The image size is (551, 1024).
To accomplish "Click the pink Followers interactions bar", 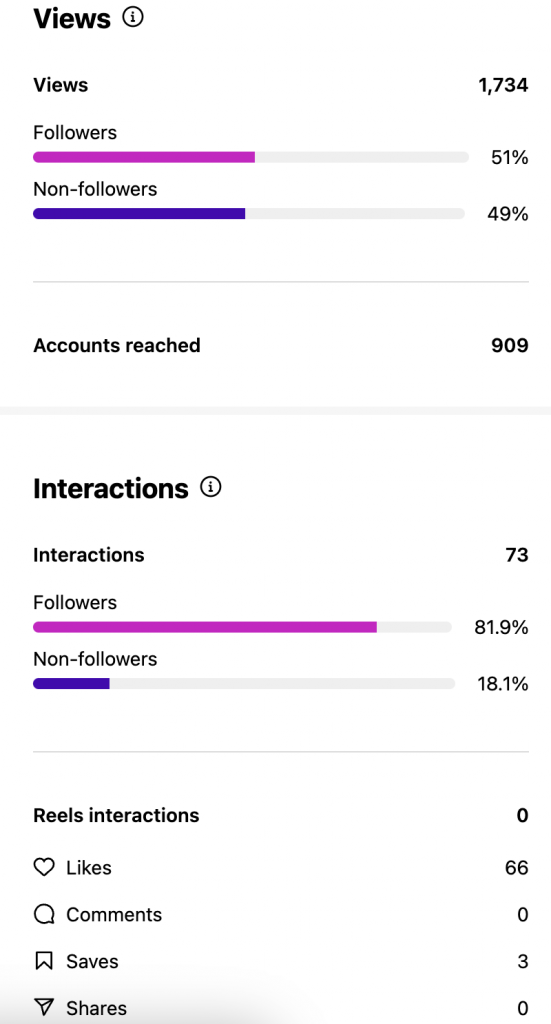I will [x=205, y=627].
